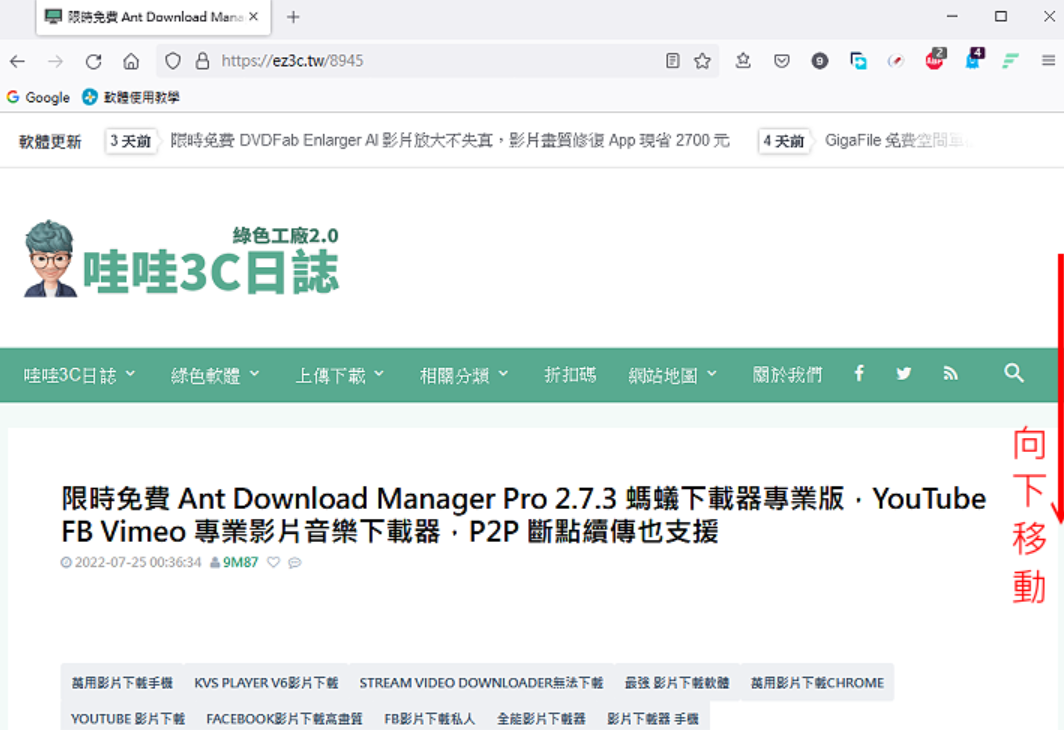Open the 軟體使用教學 bookmark
Image resolution: width=1064 pixels, height=730 pixels.
(x=130, y=98)
